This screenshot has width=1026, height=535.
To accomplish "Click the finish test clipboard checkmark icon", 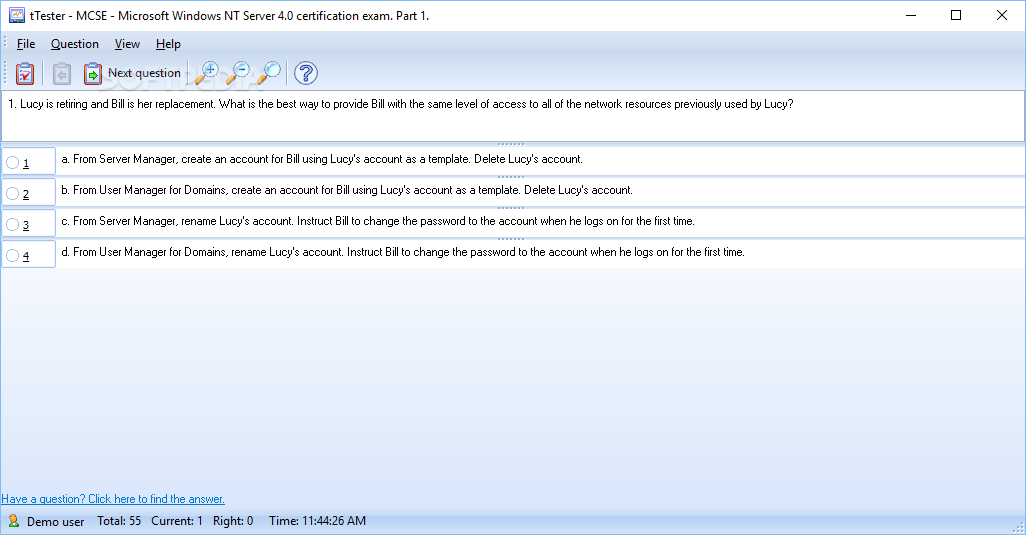I will (x=25, y=73).
